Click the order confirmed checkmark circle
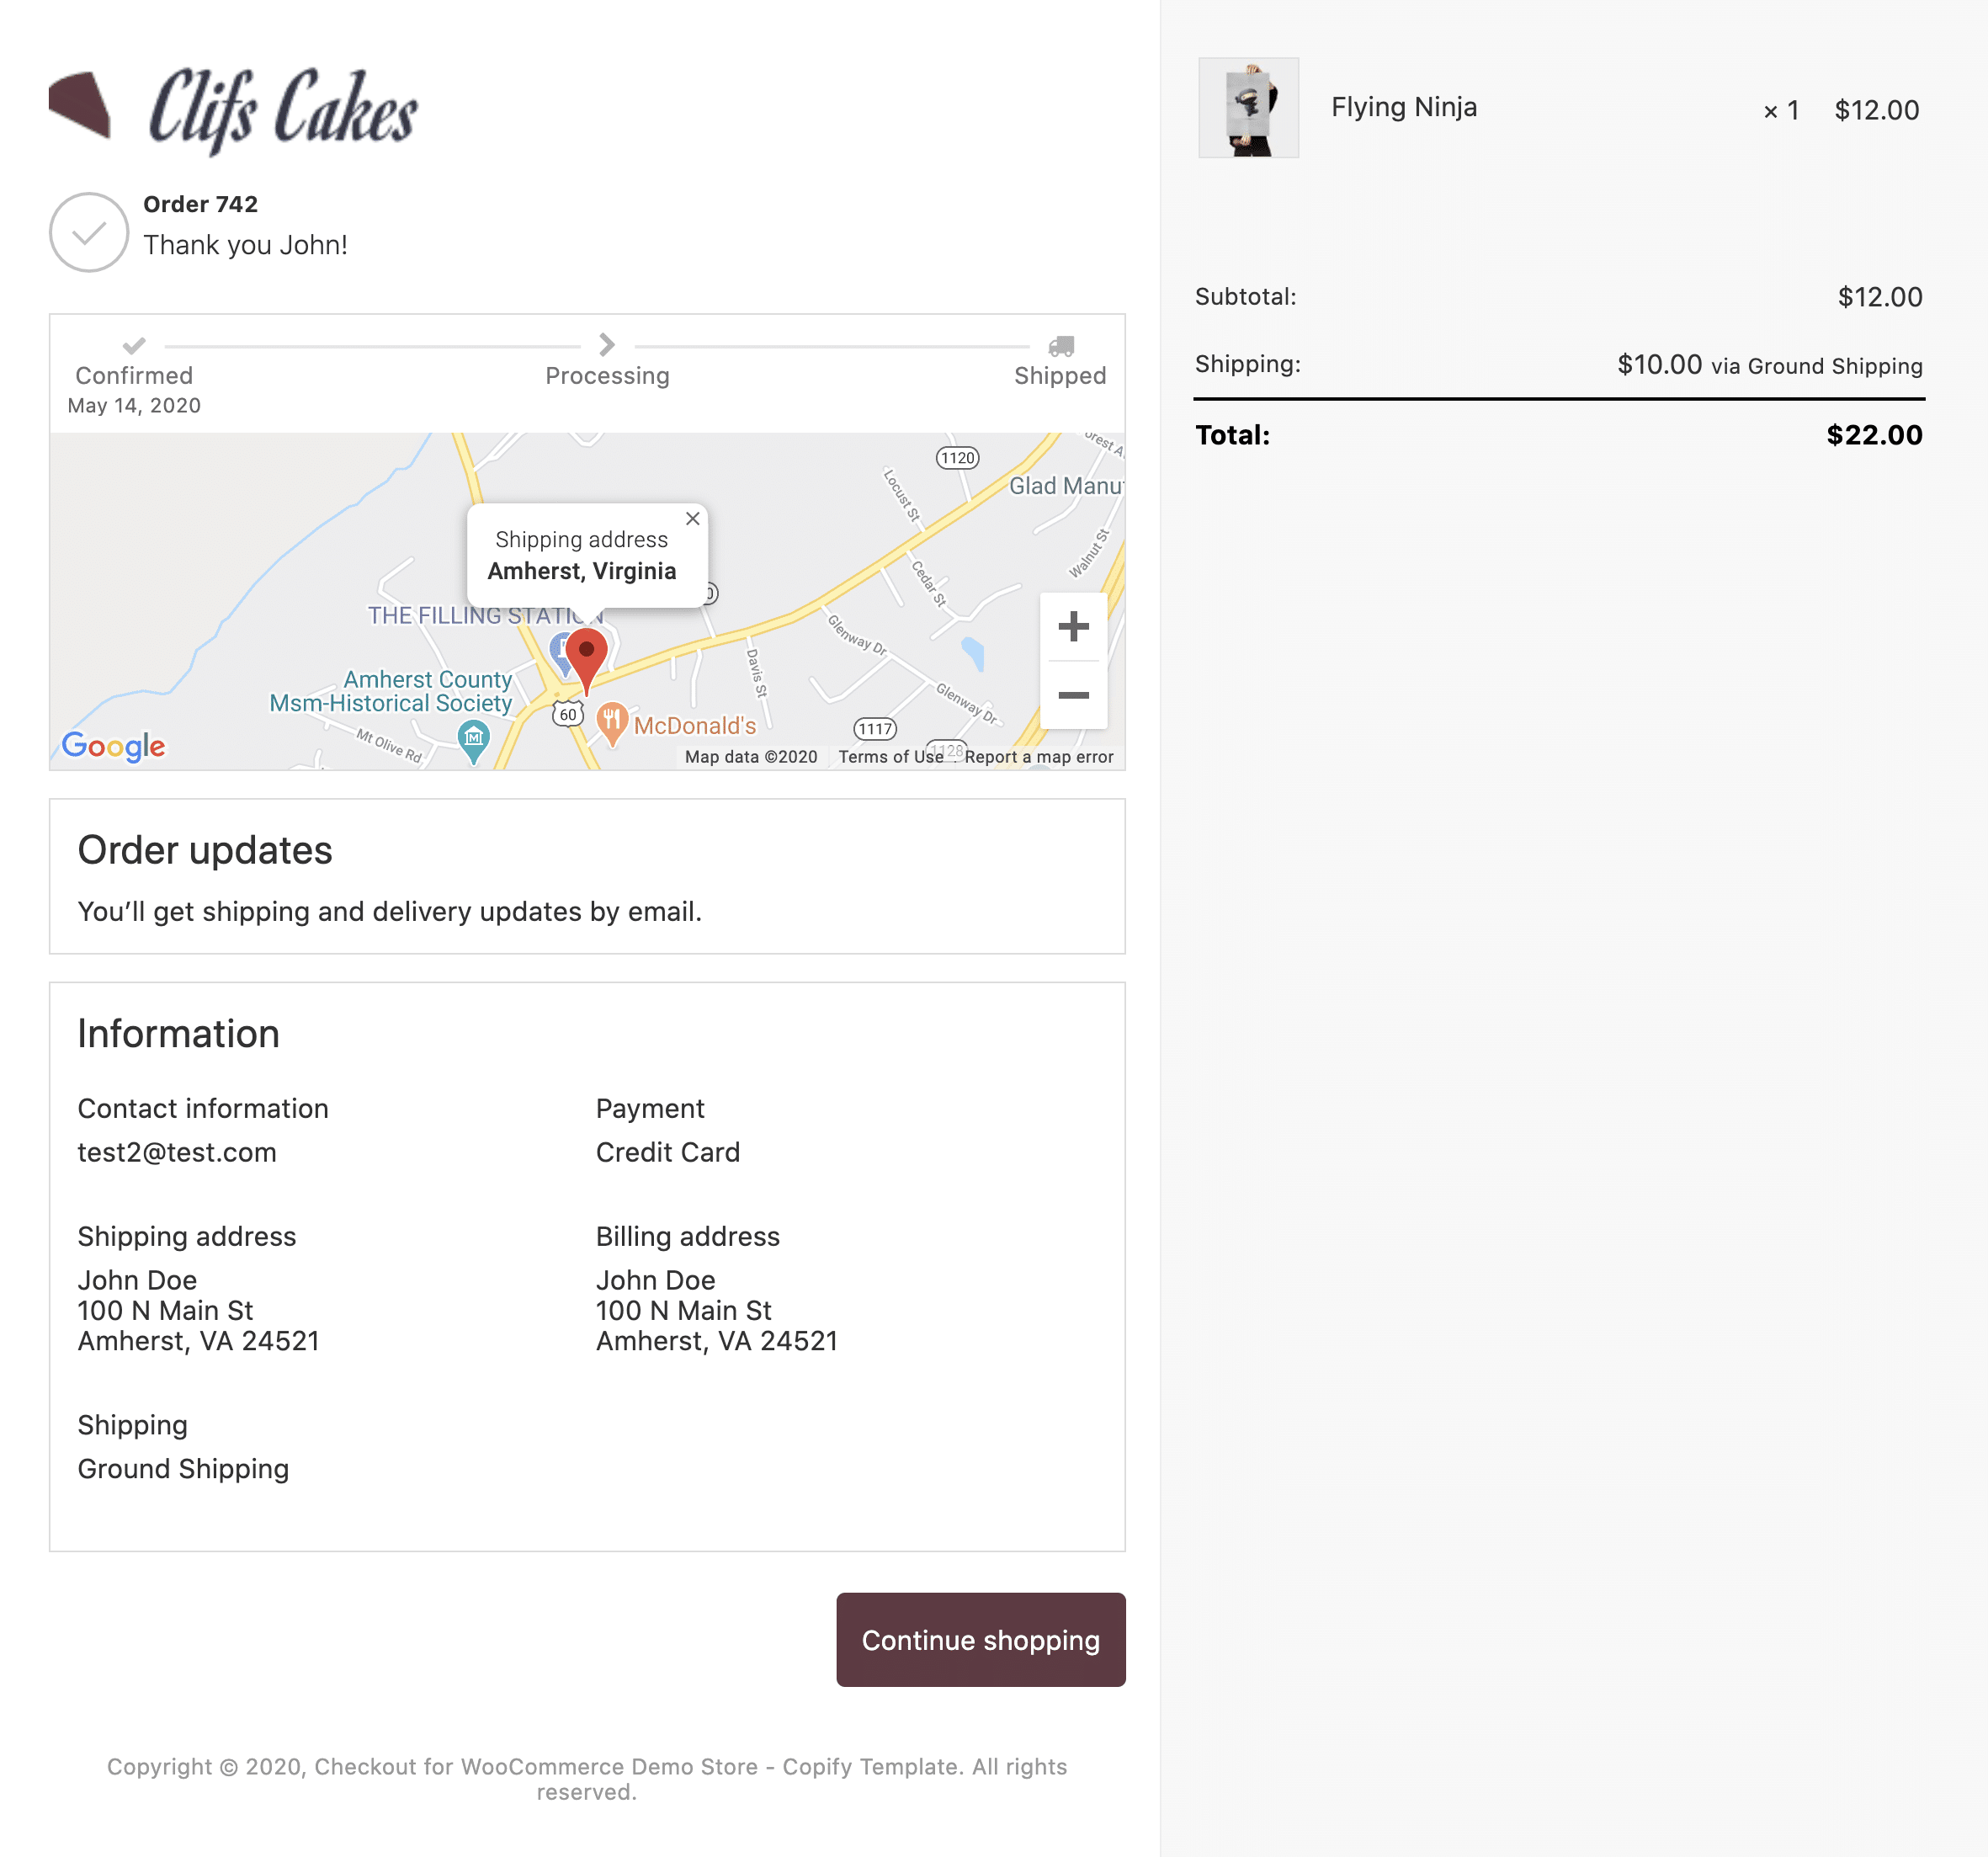Screen dimensions: 1988x1857 pos(89,232)
